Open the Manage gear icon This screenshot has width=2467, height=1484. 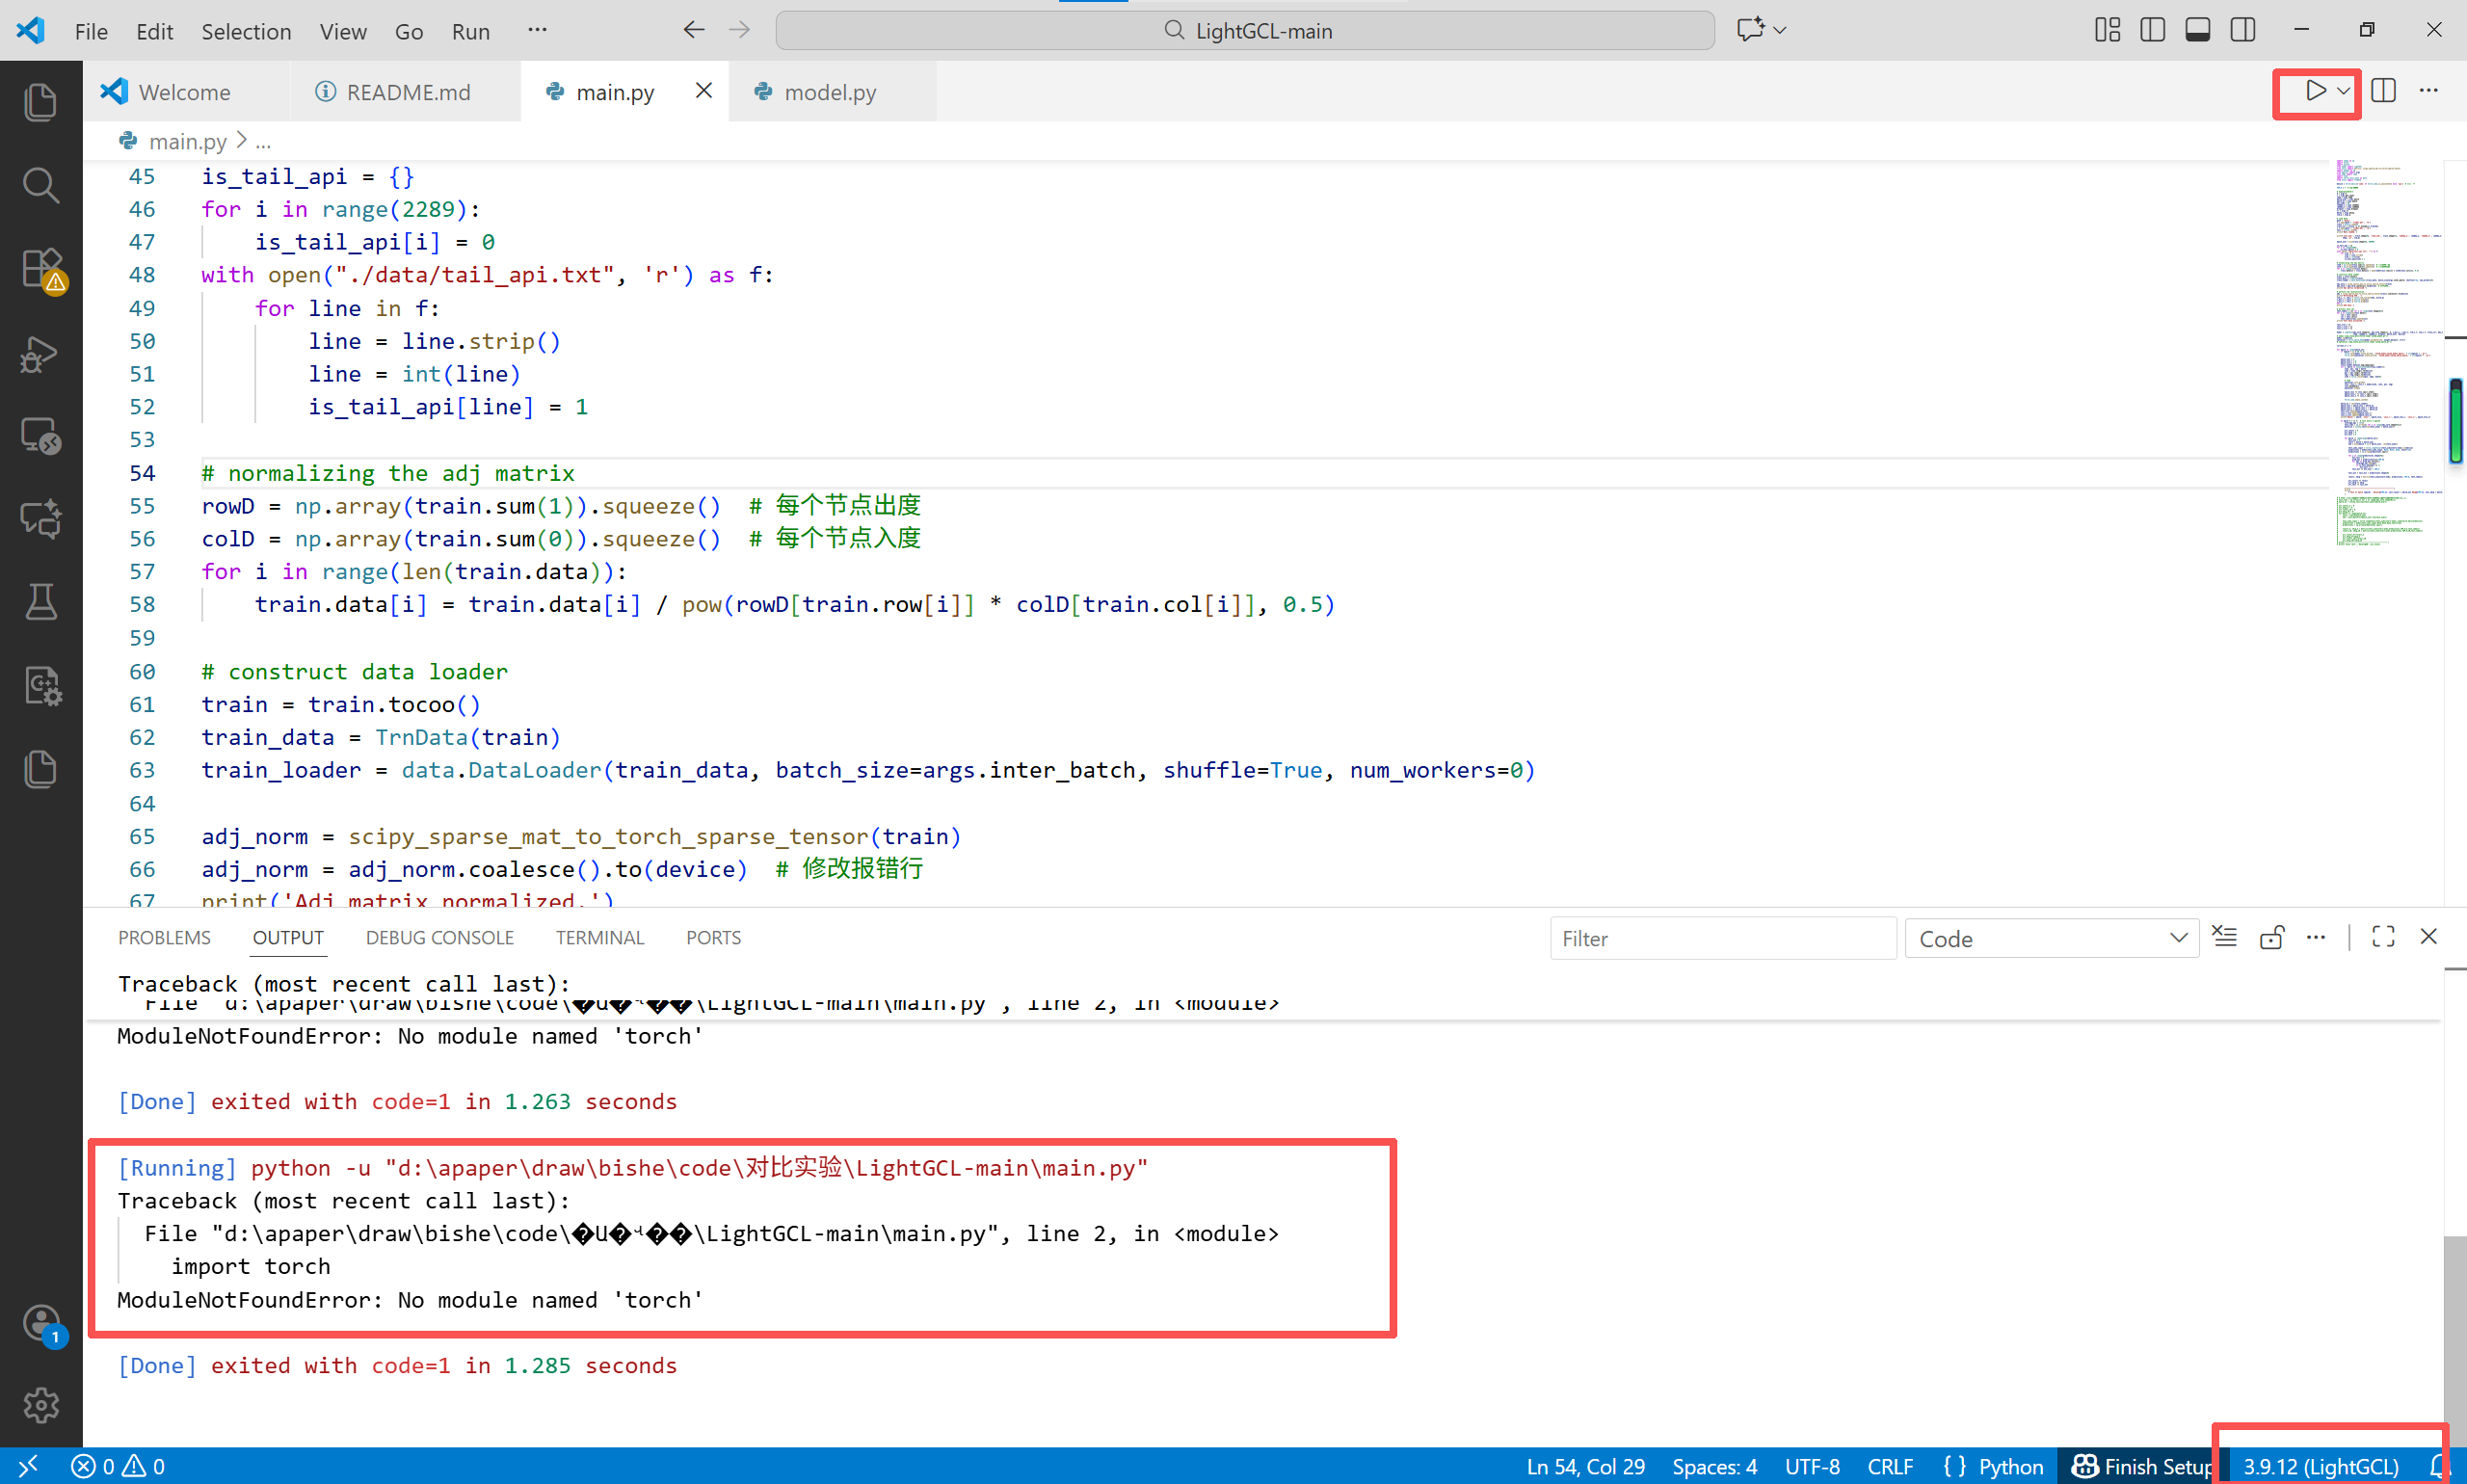[x=40, y=1405]
